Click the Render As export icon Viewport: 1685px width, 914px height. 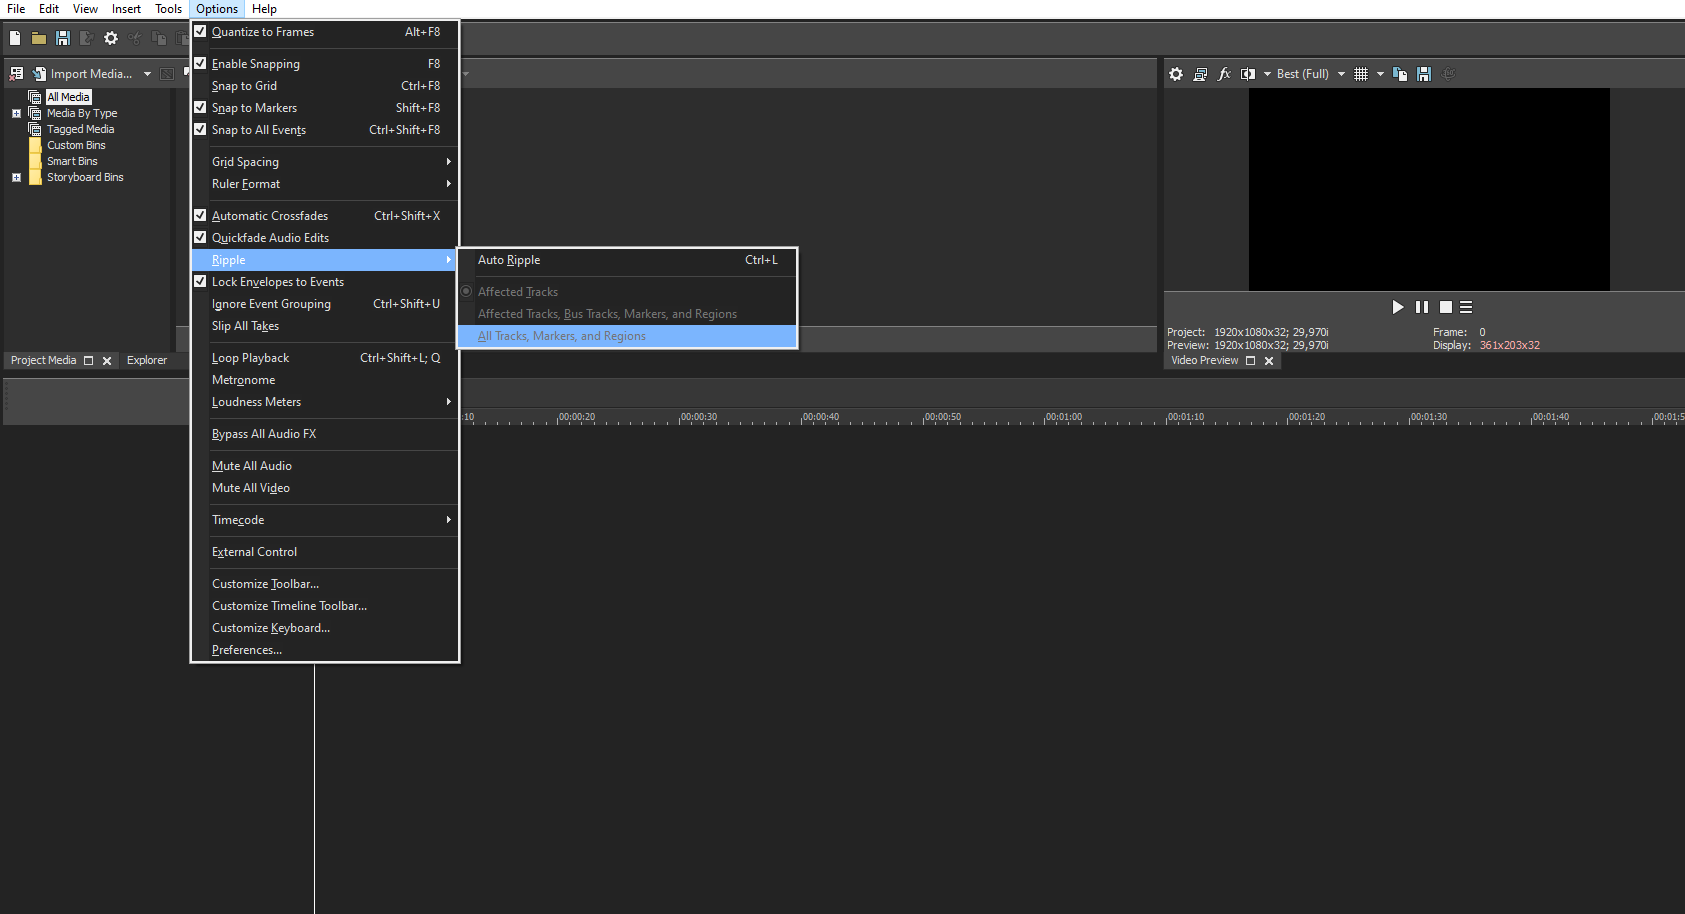(87, 38)
